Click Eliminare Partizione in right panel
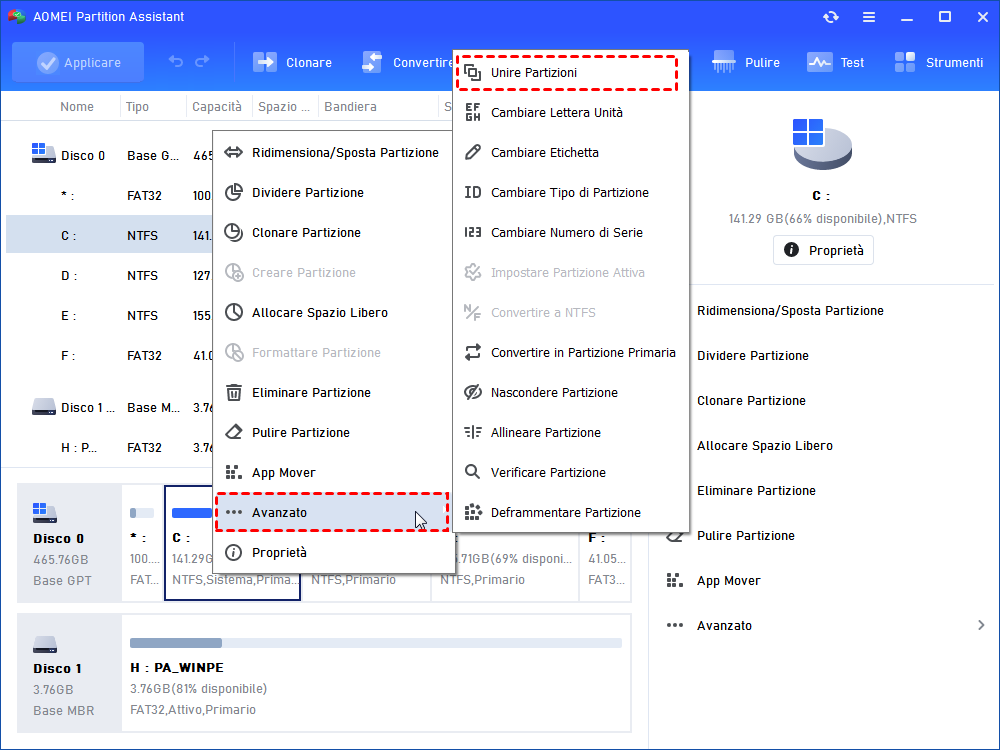1000x750 pixels. pos(756,491)
